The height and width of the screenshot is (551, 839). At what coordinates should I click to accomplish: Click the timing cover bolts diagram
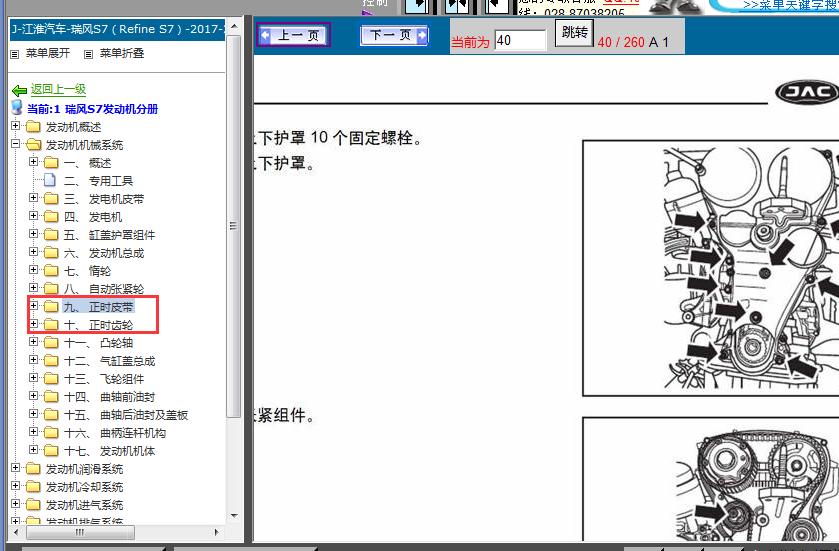click(x=711, y=268)
